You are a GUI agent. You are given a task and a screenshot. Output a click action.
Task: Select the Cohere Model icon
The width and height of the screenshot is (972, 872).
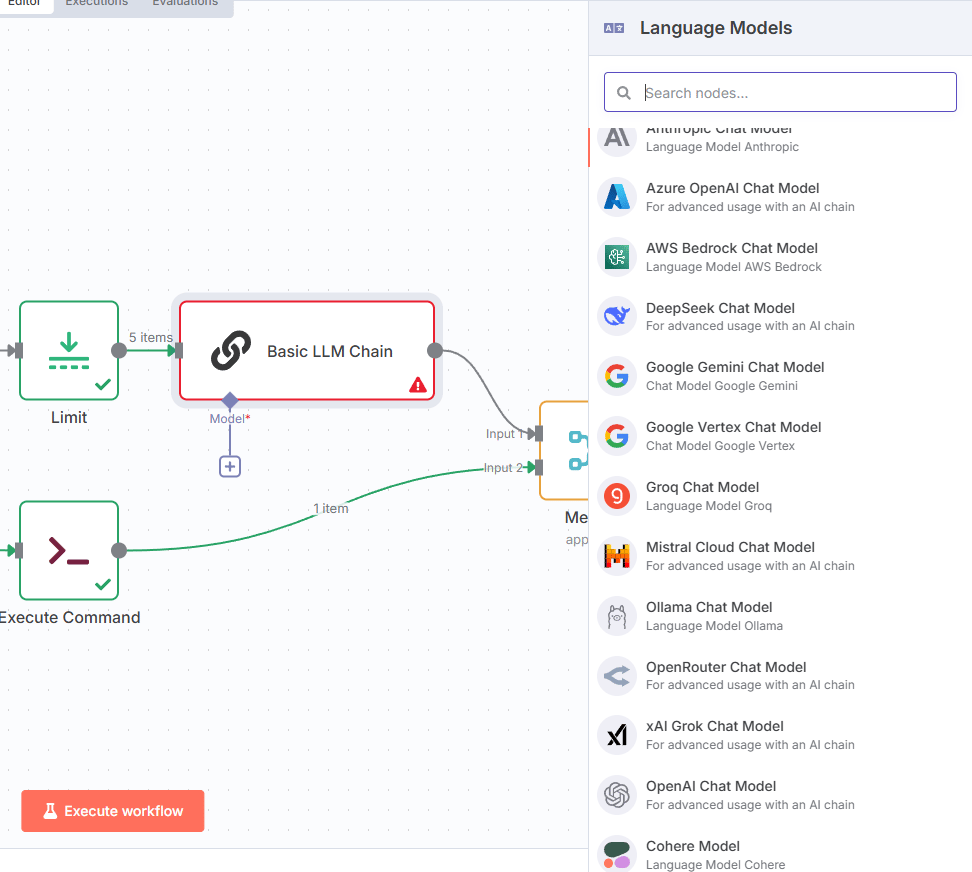617,855
